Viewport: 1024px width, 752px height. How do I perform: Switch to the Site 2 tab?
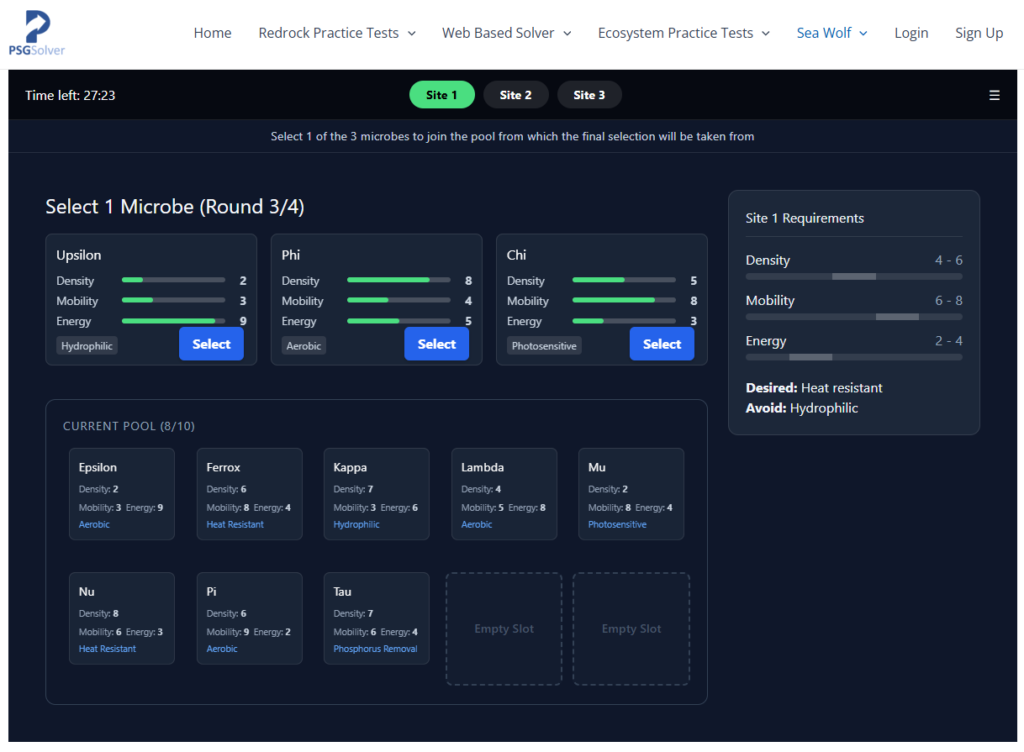[516, 95]
